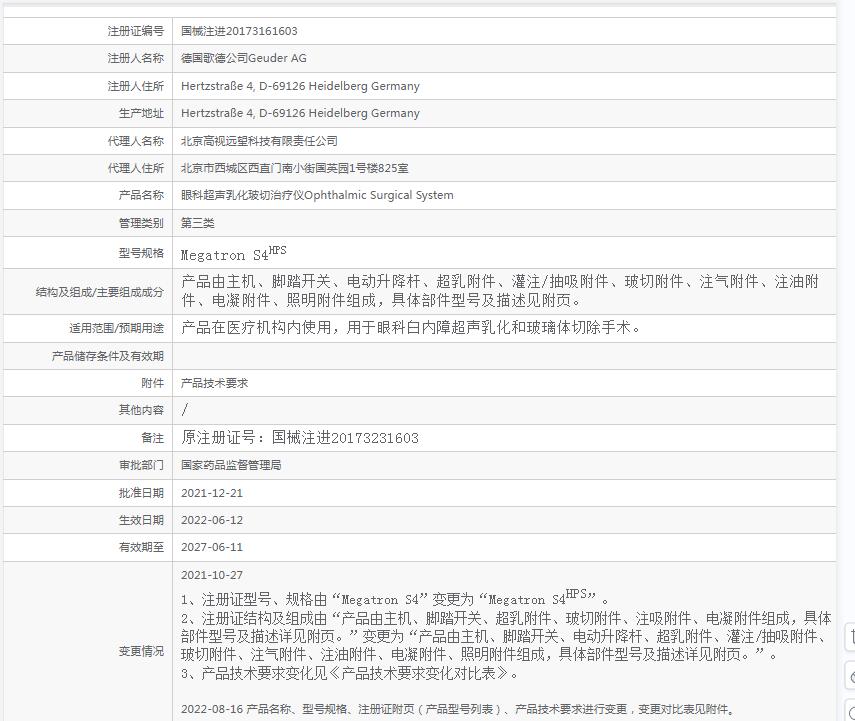Select the 产品名称 label
Viewport: 855px width, 721px height.
click(x=141, y=195)
